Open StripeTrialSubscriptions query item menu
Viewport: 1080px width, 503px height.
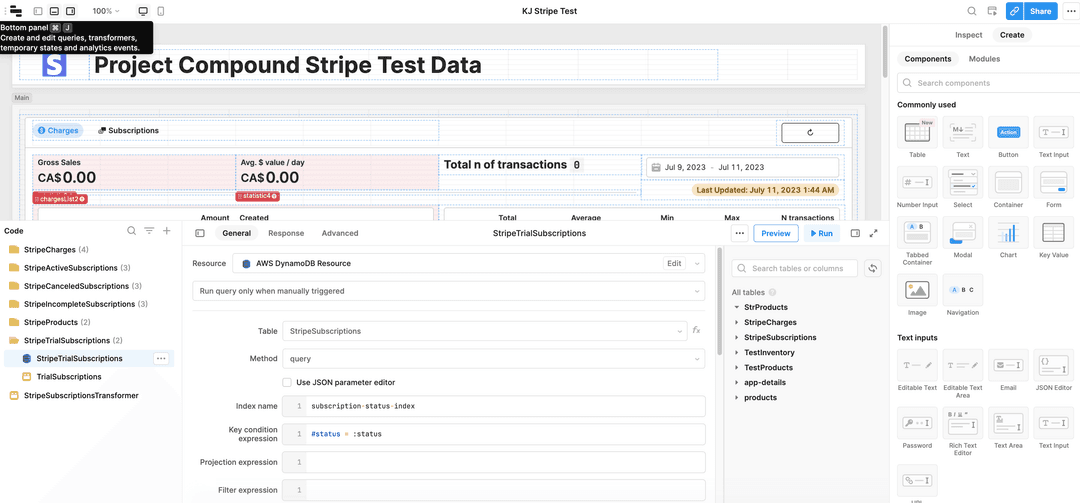160,358
